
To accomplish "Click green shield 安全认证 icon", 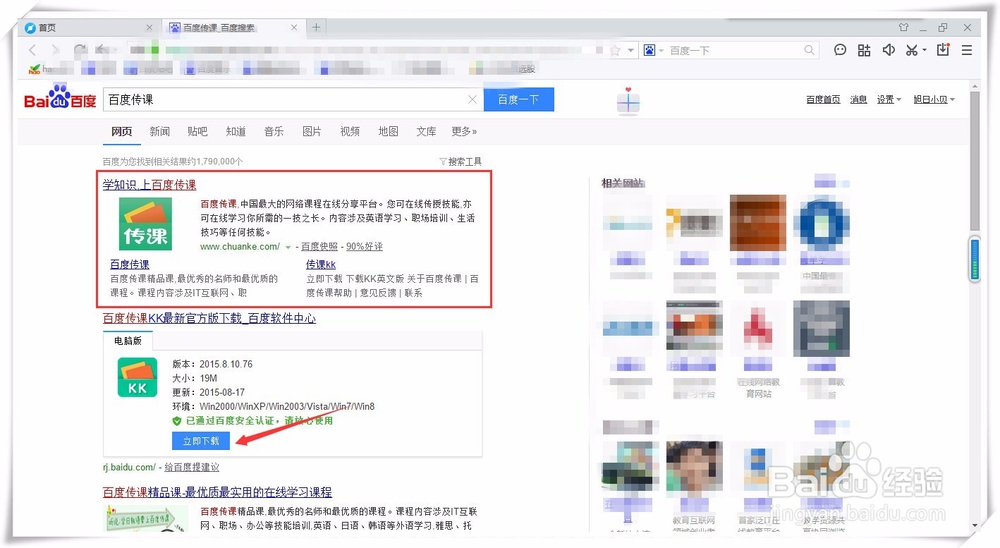I will [x=177, y=421].
